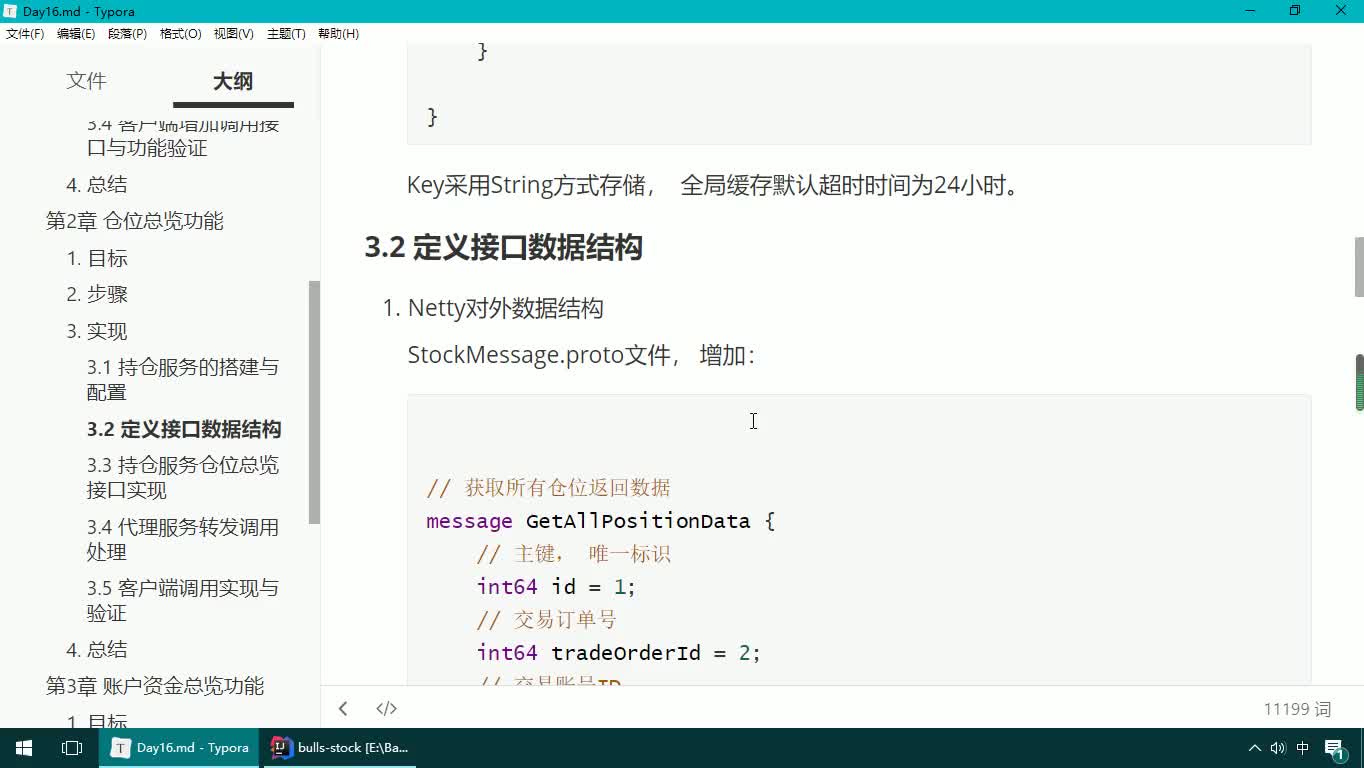
Task: Open volume control in system tray
Action: pos(1278,748)
